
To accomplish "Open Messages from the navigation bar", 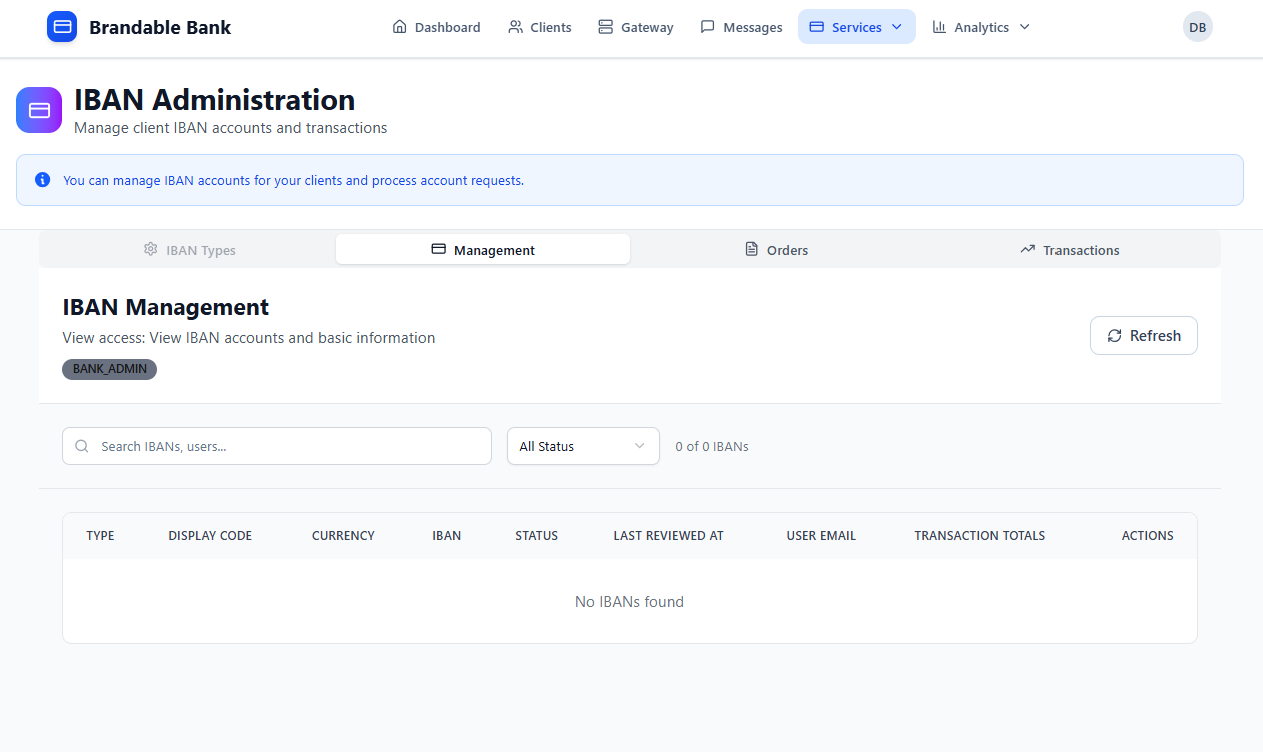I will [x=740, y=27].
